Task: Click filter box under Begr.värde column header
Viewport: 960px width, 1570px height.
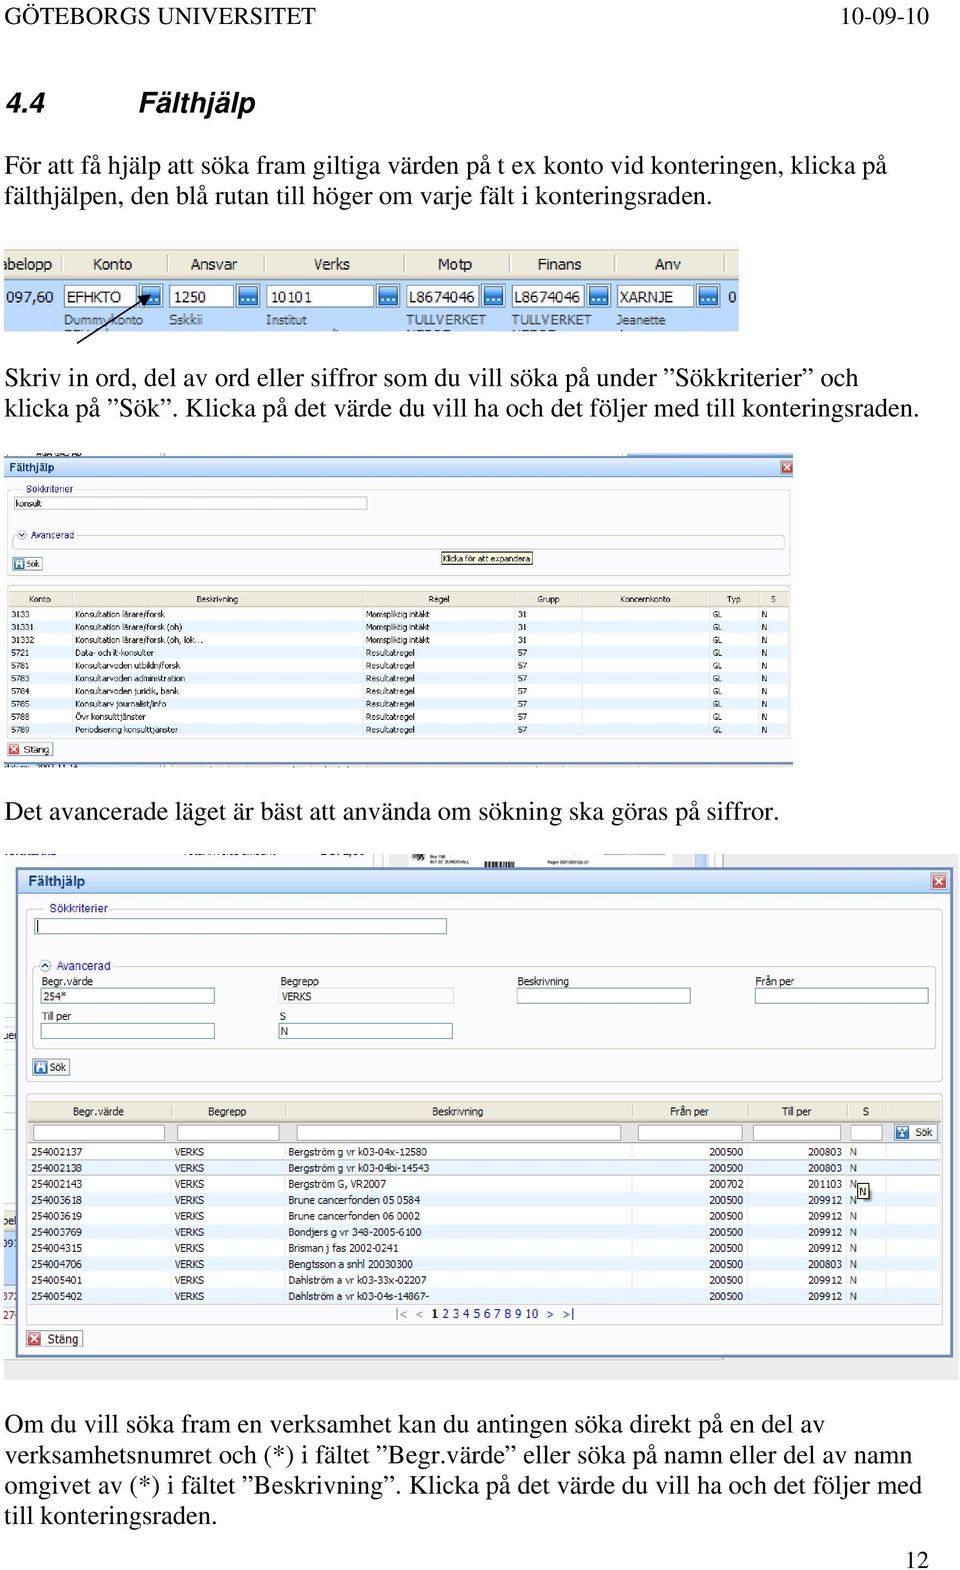Action: (x=97, y=1132)
